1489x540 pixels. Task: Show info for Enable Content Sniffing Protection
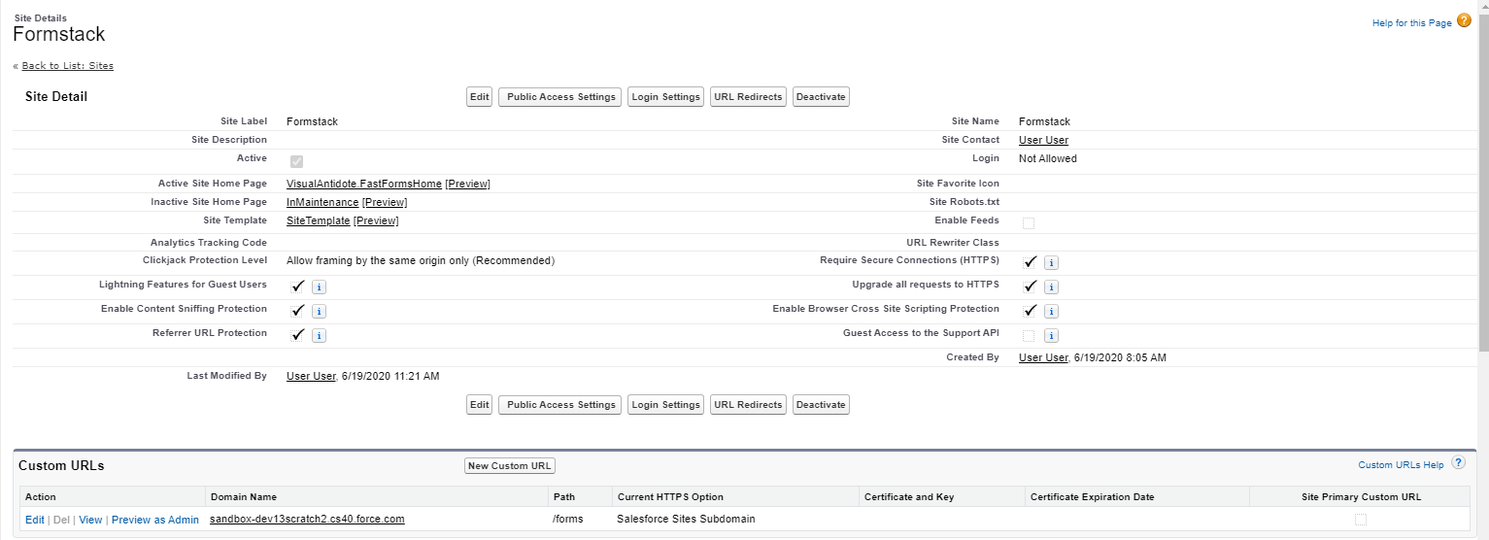319,311
